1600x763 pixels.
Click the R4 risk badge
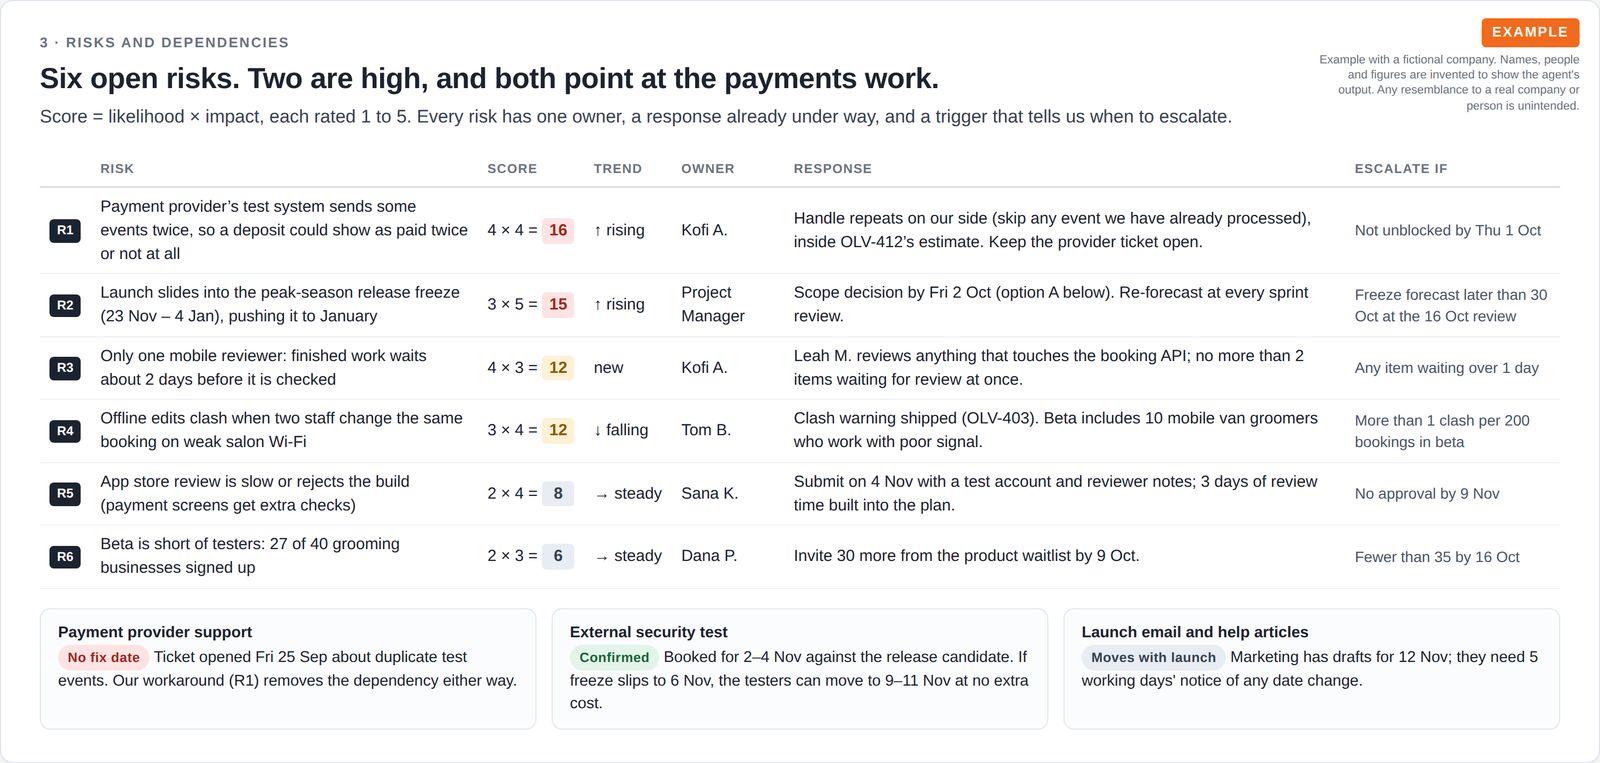(x=65, y=431)
